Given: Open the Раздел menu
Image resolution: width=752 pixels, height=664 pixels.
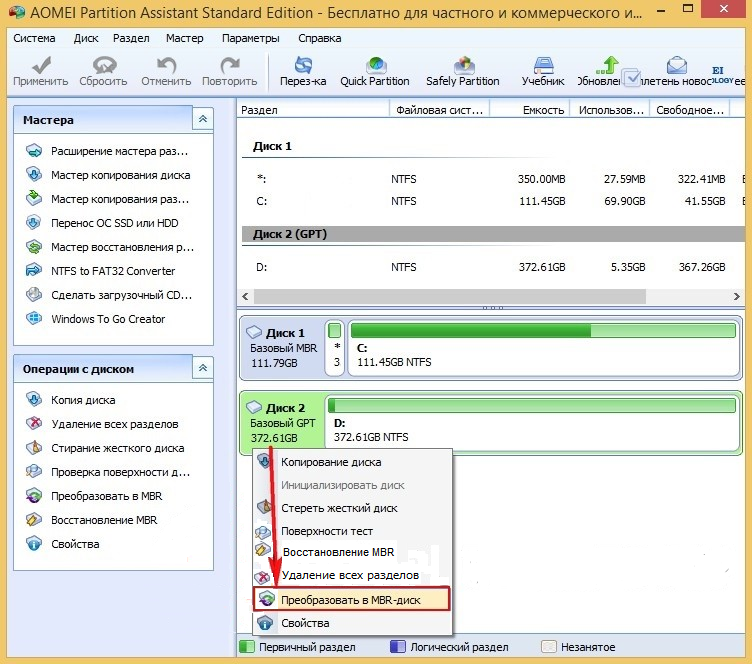Looking at the screenshot, I should tap(131, 38).
